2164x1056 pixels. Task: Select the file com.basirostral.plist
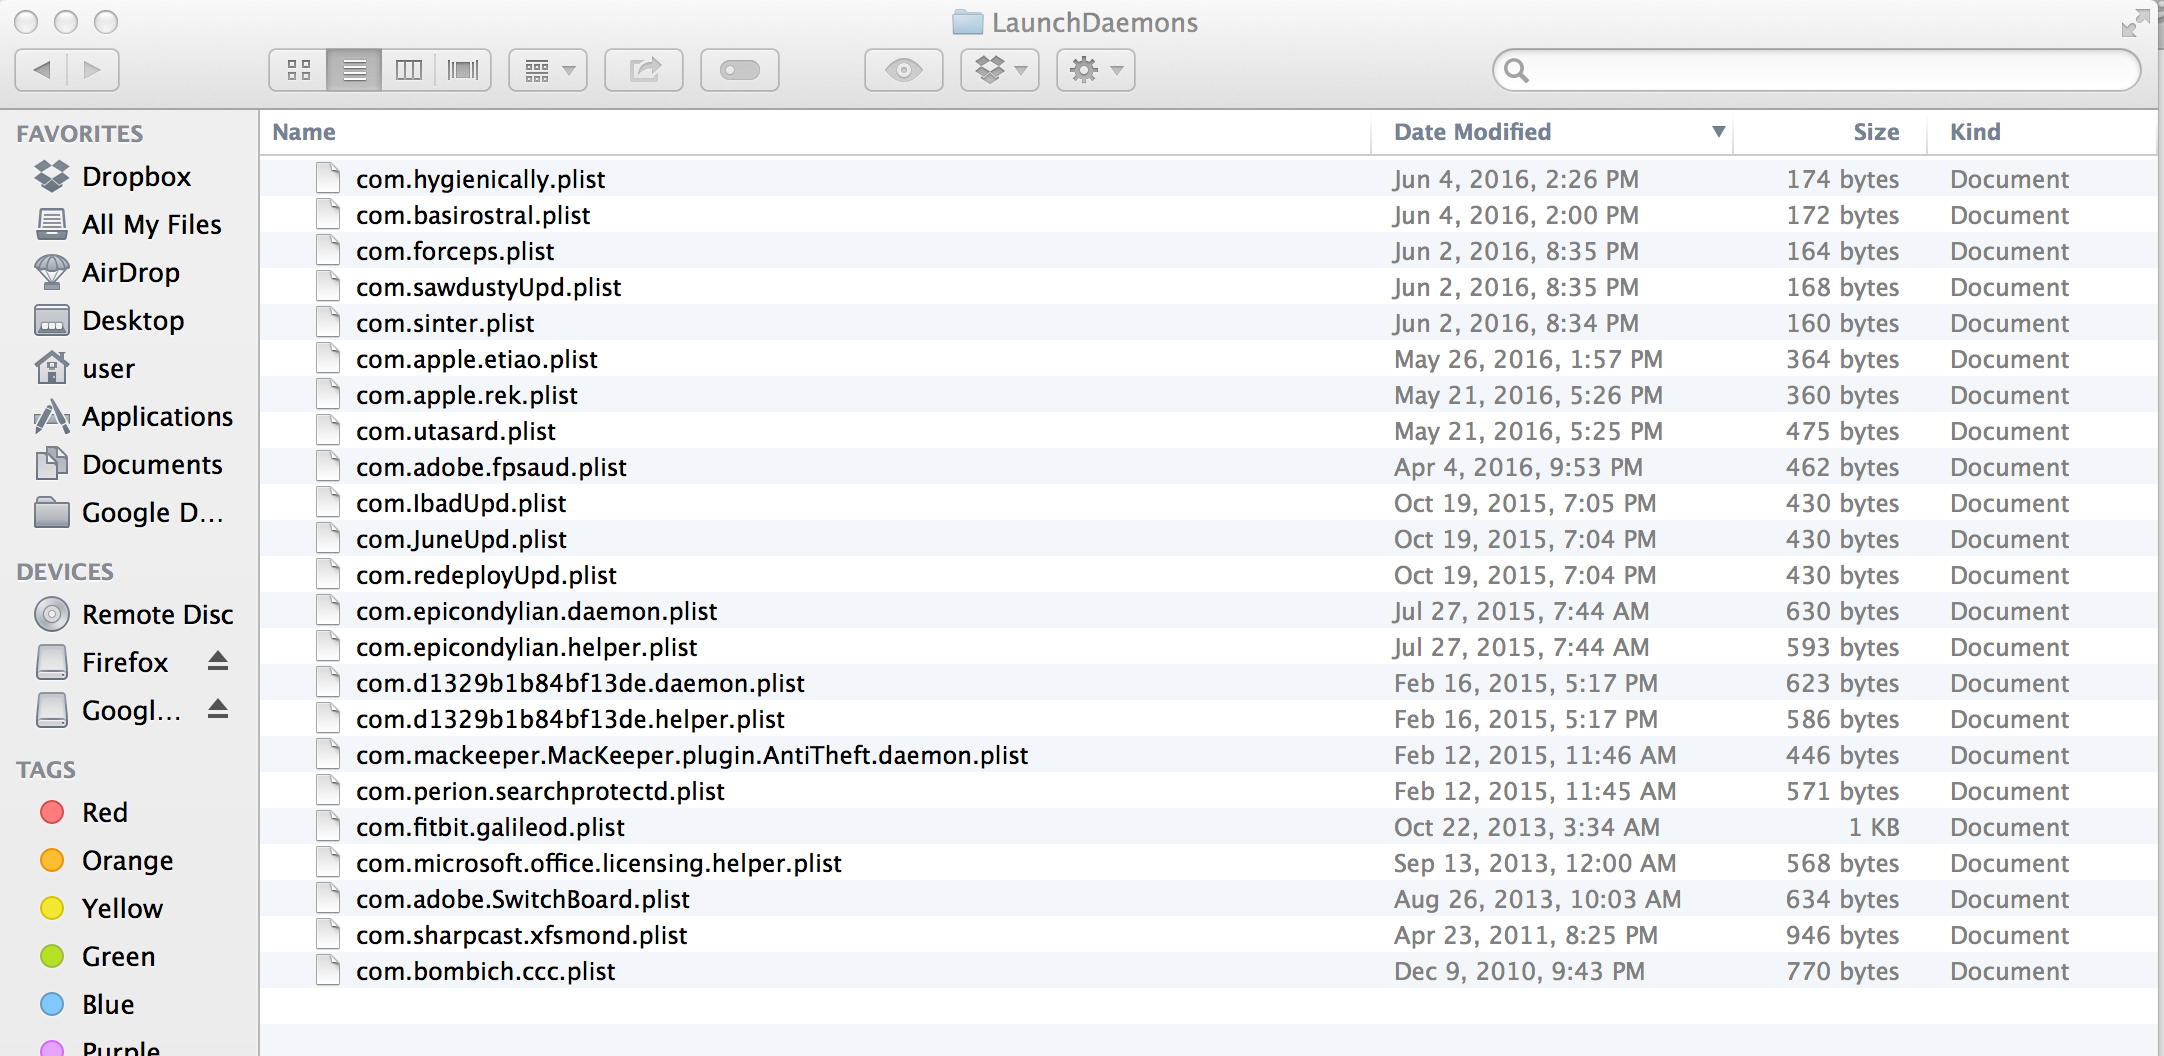(1208, 215)
